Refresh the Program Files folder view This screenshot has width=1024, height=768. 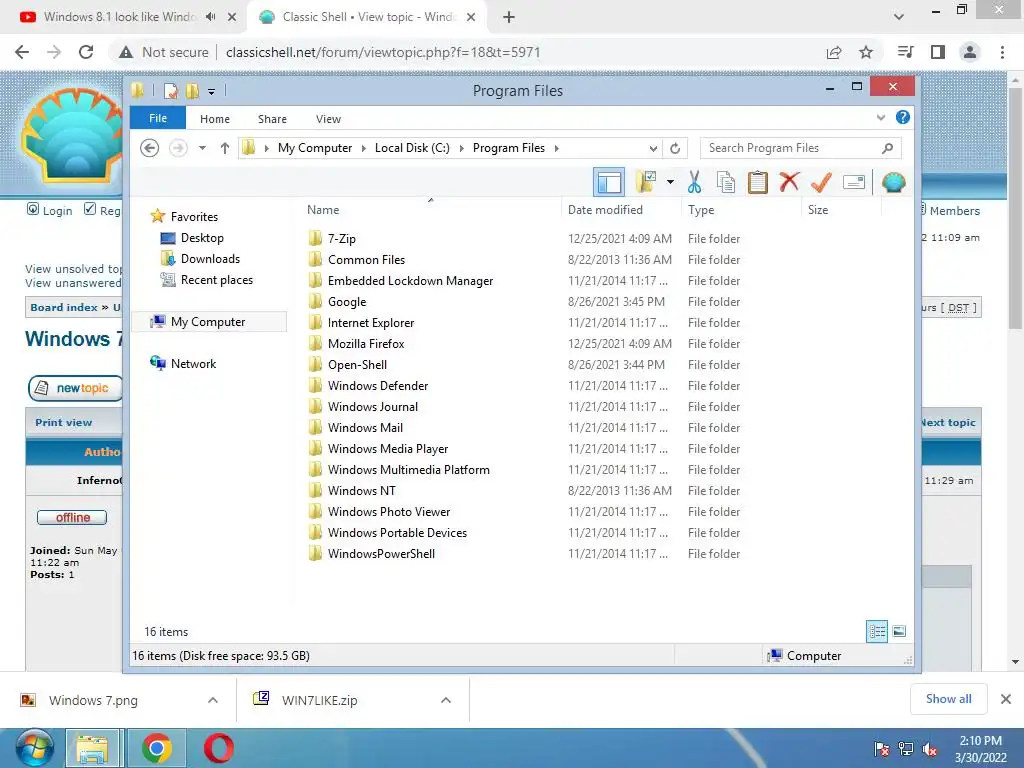click(x=675, y=148)
